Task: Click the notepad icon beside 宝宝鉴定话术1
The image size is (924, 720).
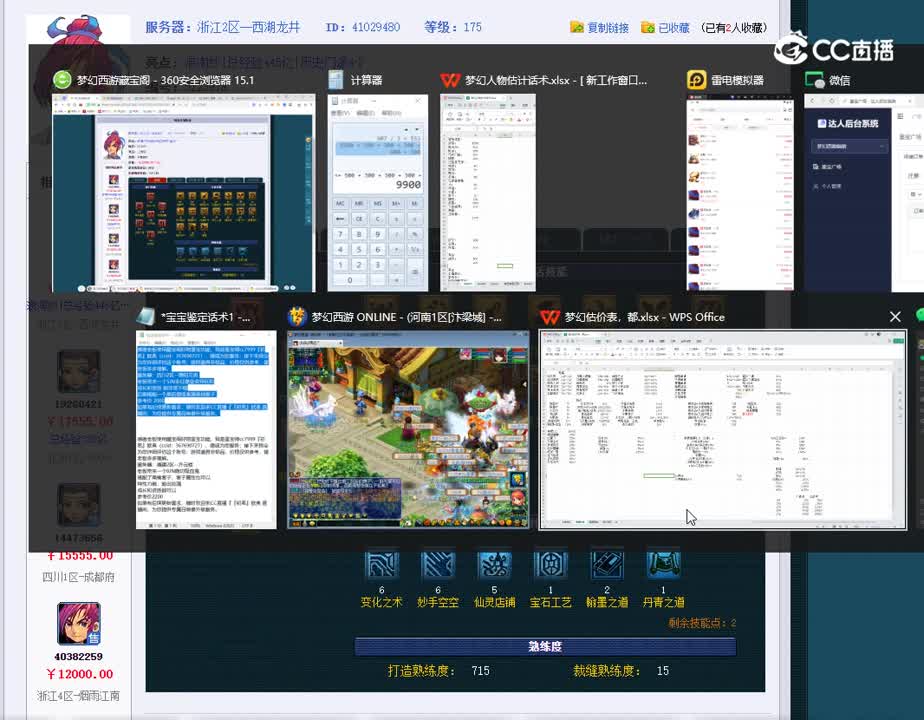Action: pos(146,316)
